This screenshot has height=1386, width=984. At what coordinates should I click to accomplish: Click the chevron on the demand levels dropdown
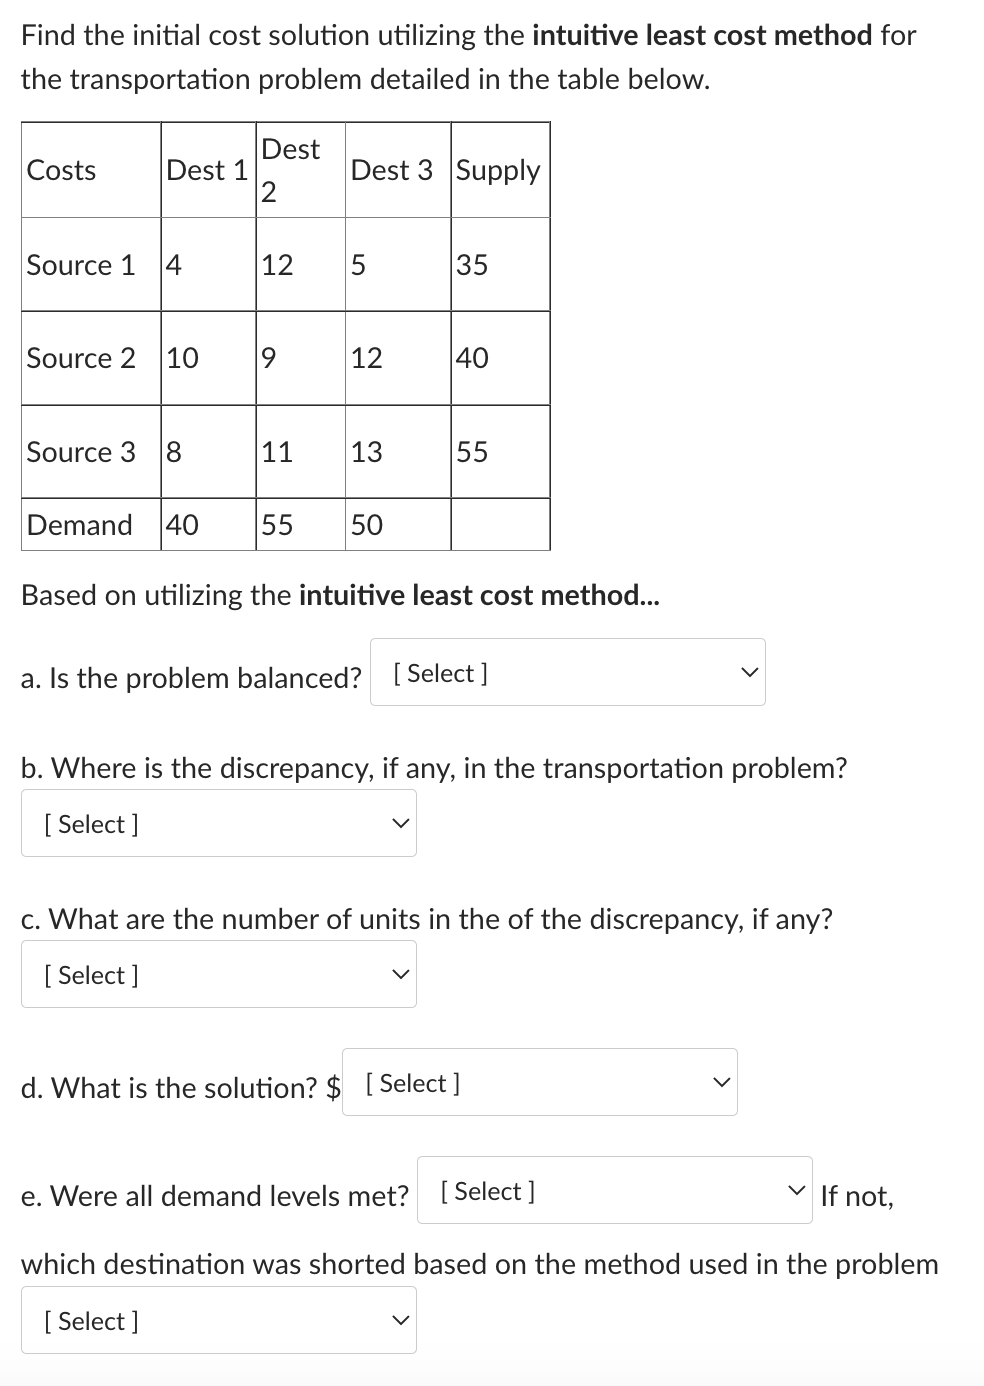795,1191
